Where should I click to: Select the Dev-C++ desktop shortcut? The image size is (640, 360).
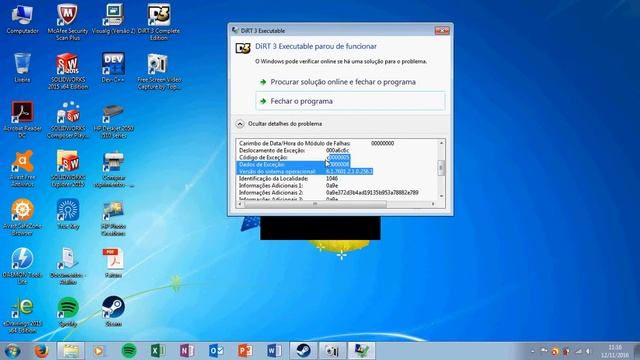(x=113, y=68)
